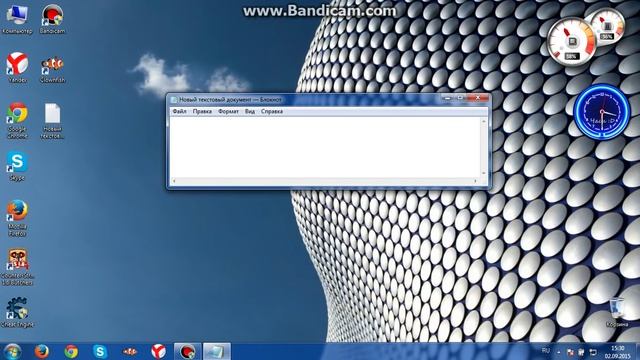This screenshot has width=640, height=360.
Task: Click the horizontal scrollbar right arrow in Notepad
Action: [476, 181]
